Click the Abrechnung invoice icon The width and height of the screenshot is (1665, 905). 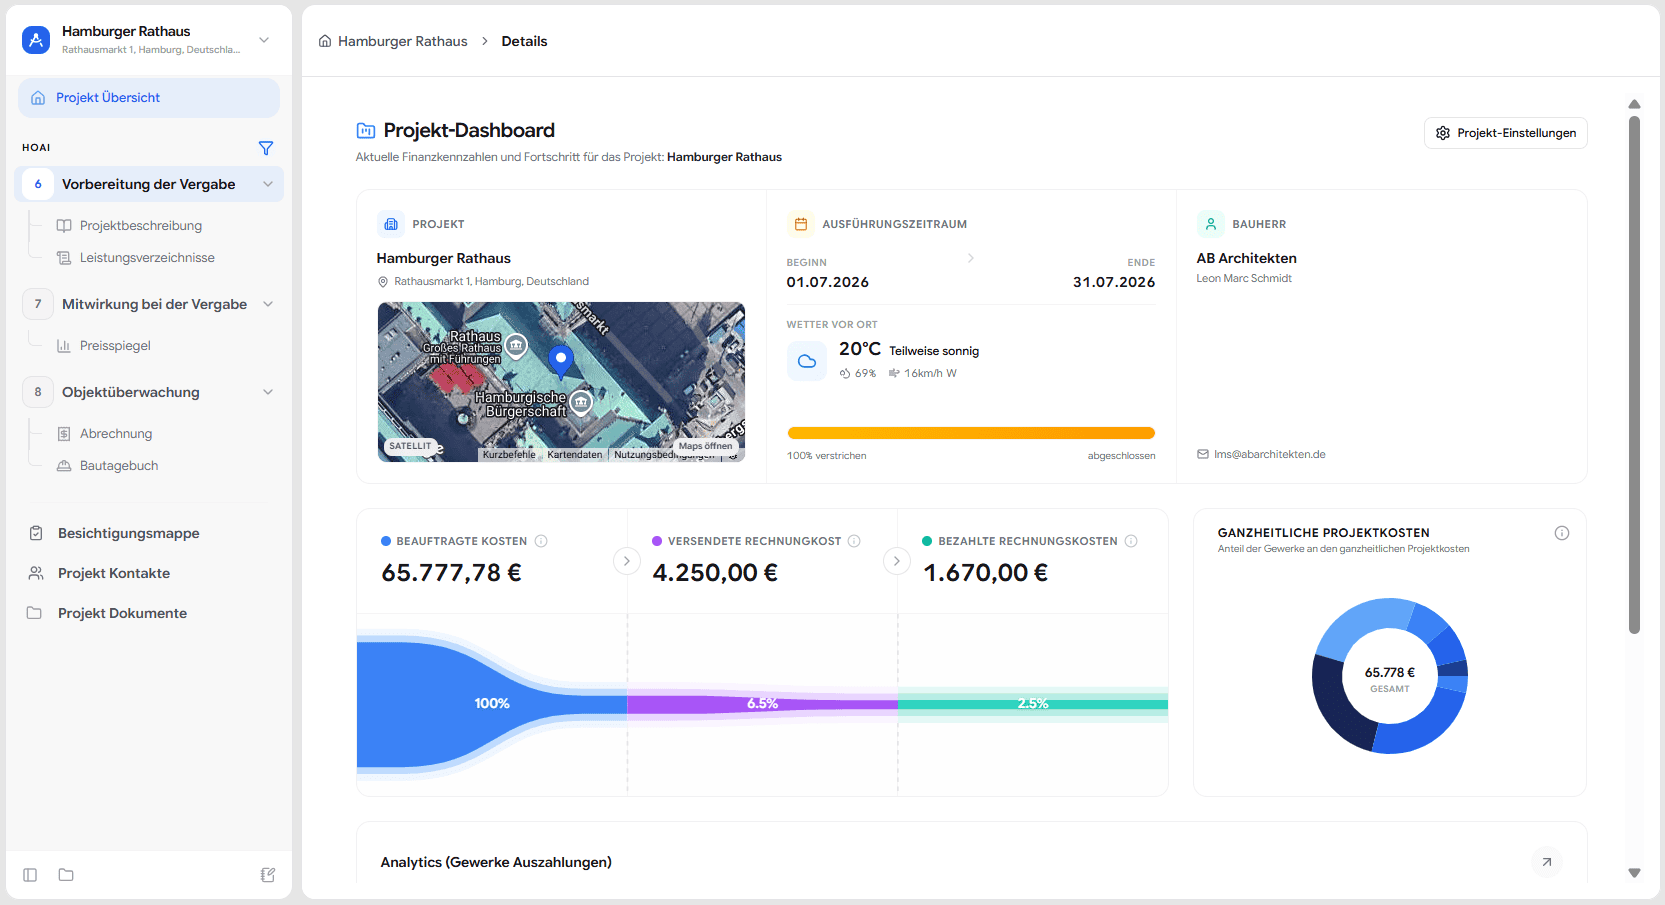click(x=64, y=434)
